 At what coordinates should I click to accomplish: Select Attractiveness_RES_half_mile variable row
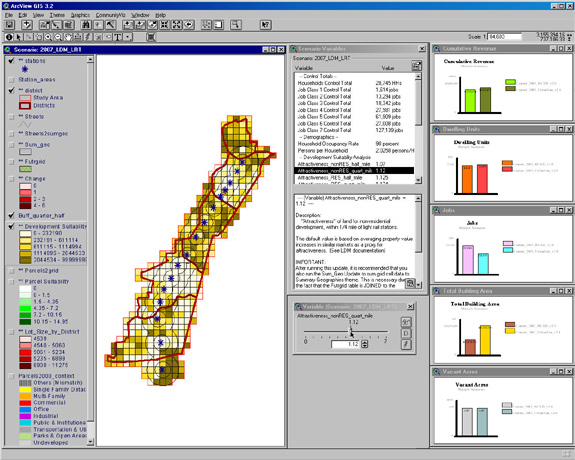354,178
